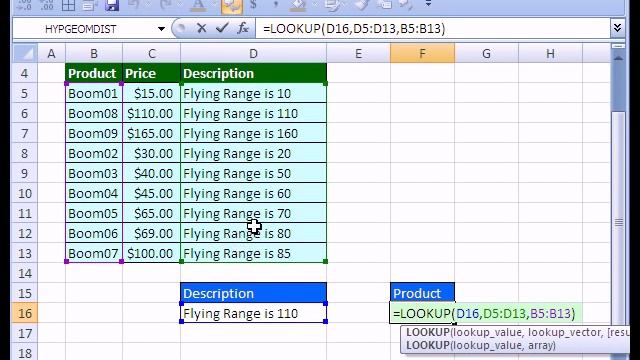Click the $100.00 price cell
Image resolution: width=640 pixels, height=360 pixels.
click(151, 253)
